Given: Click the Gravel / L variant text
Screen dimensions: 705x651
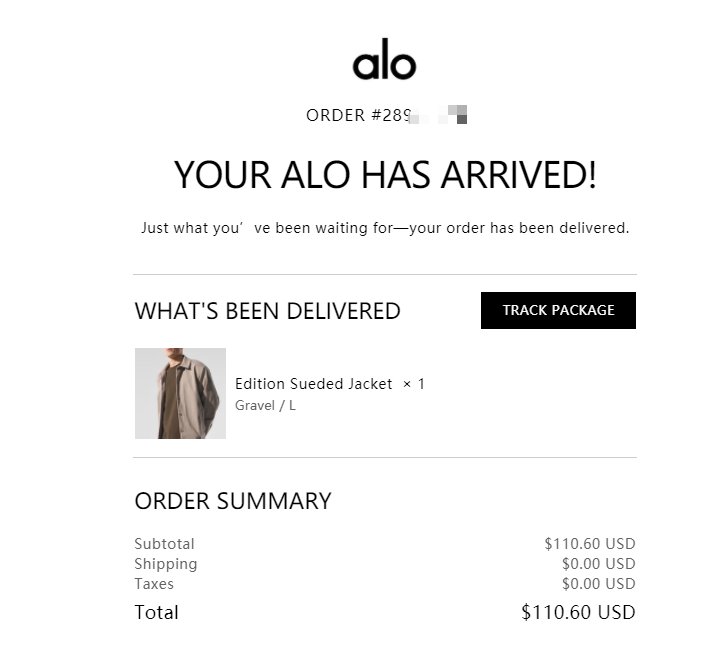Looking at the screenshot, I should (x=265, y=405).
